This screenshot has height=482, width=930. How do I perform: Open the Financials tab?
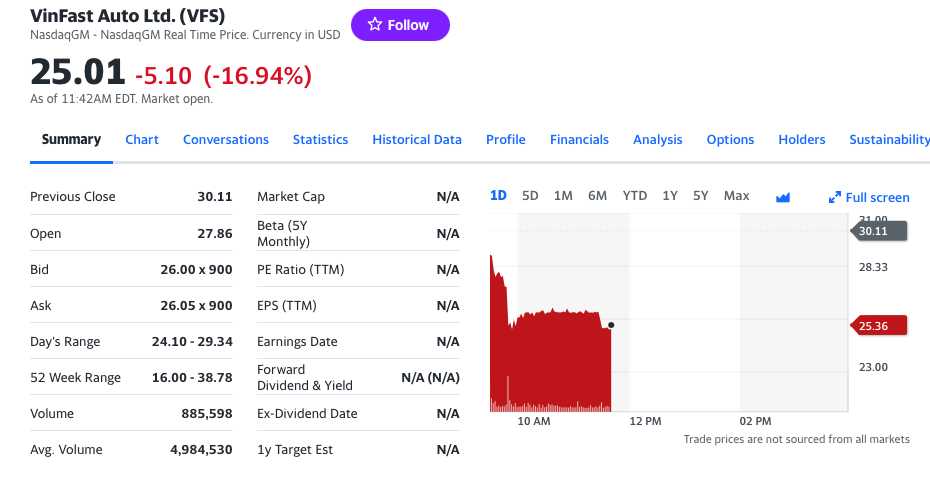coord(579,139)
